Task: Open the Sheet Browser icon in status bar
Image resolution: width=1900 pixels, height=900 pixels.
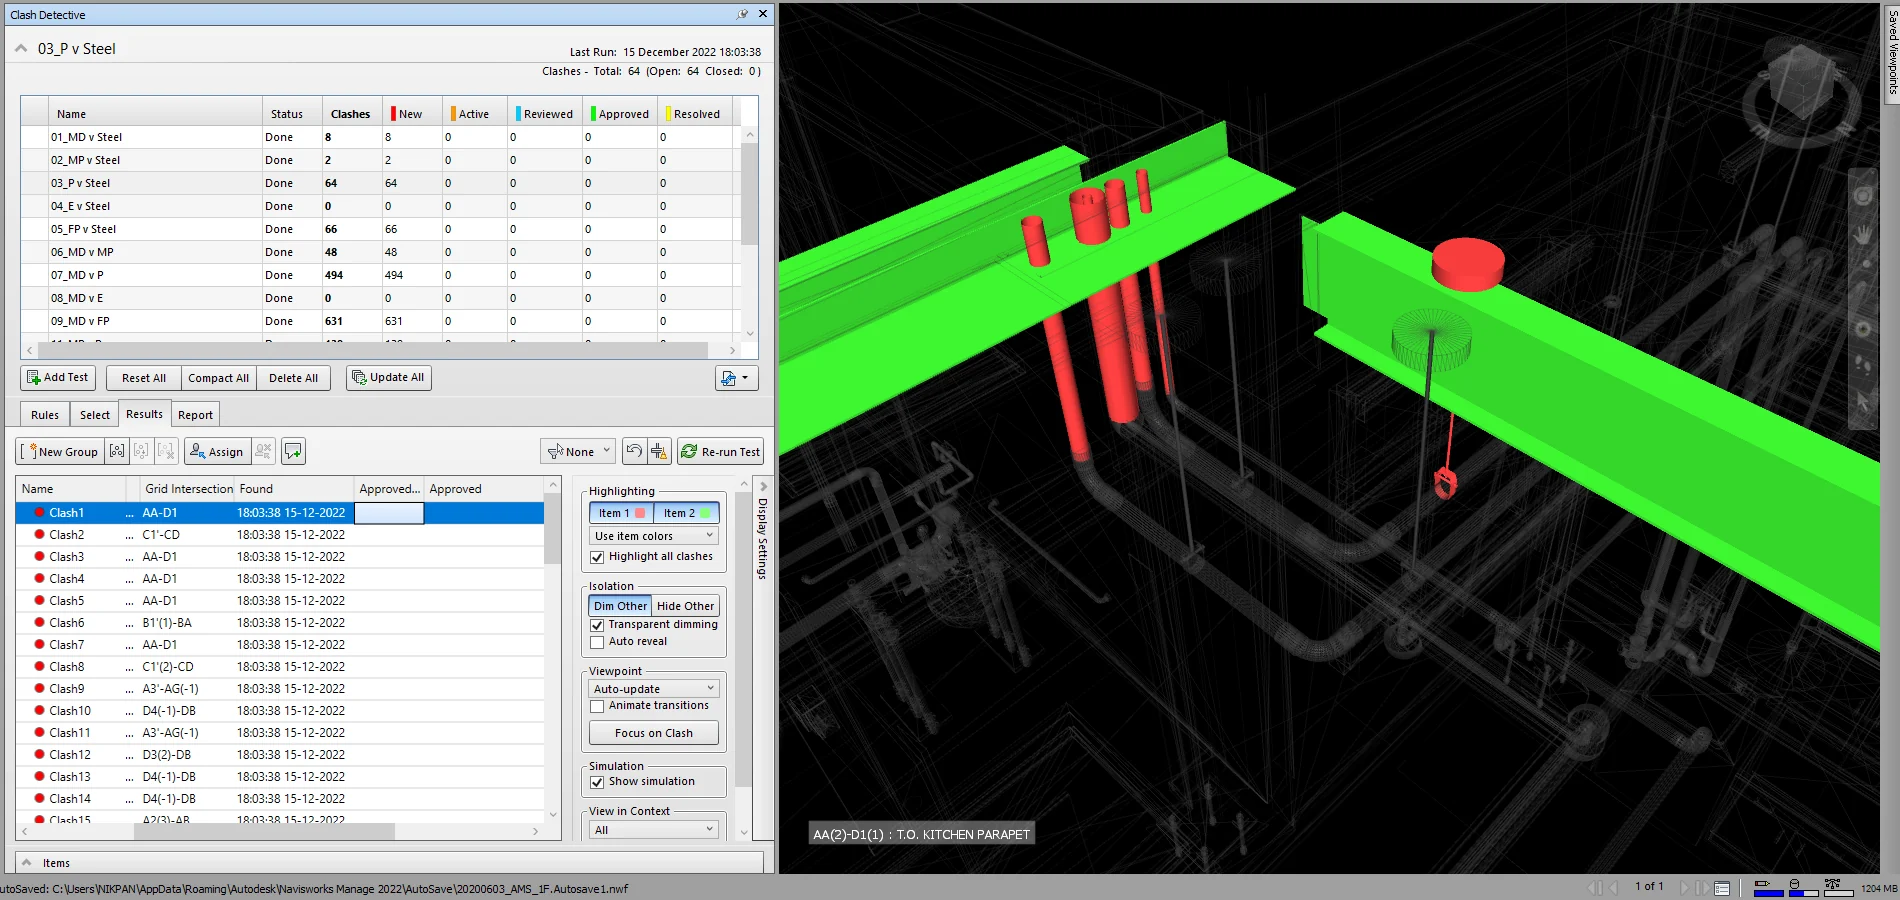Action: coord(1722,887)
